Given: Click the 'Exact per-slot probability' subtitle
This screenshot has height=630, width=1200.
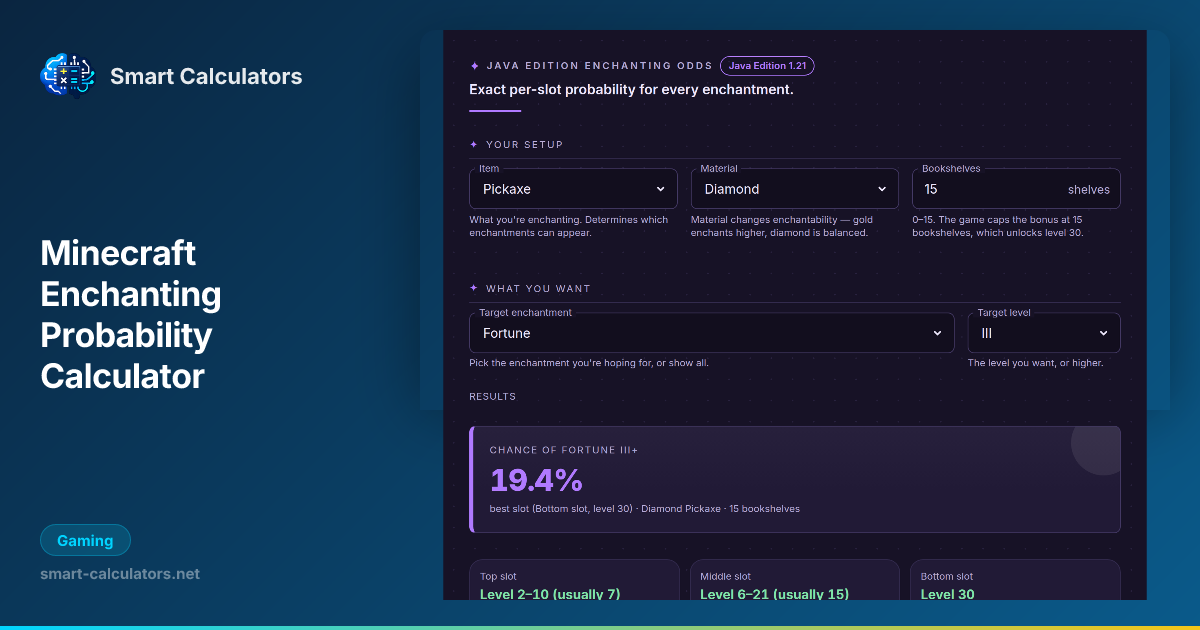Looking at the screenshot, I should point(631,90).
